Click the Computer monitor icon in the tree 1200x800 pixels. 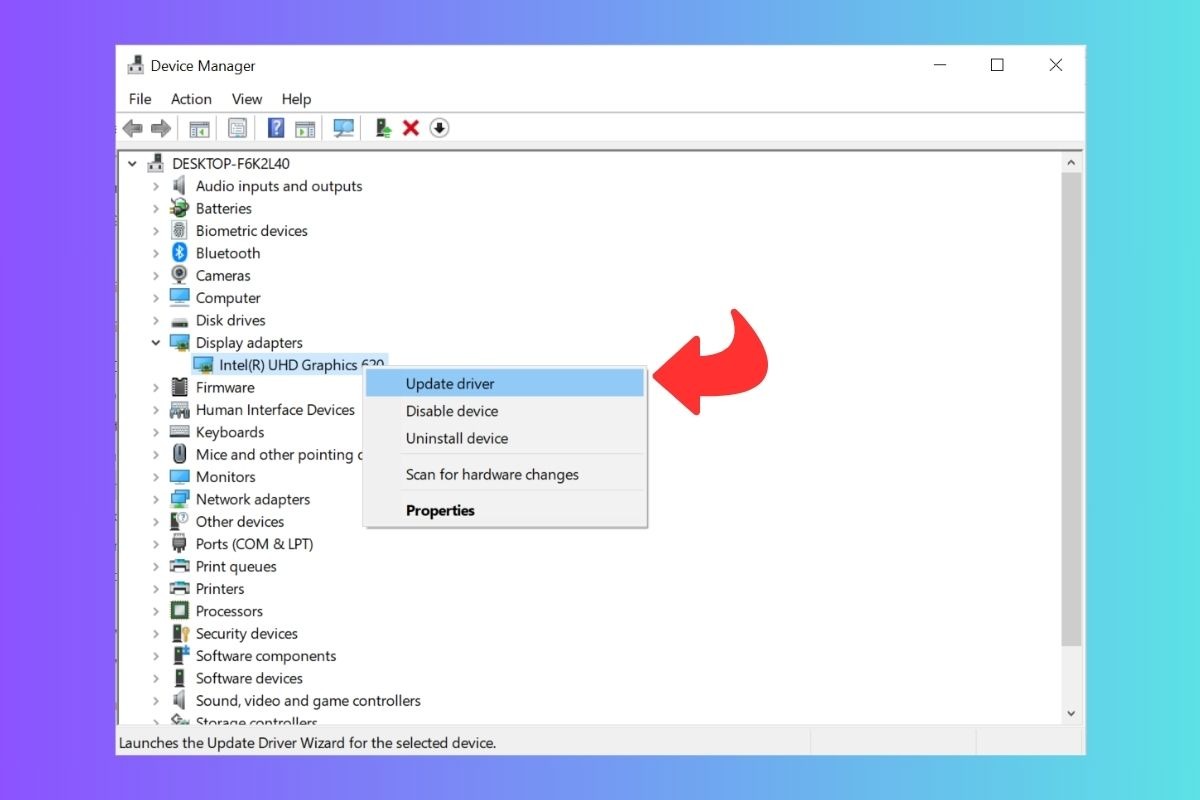click(x=180, y=298)
